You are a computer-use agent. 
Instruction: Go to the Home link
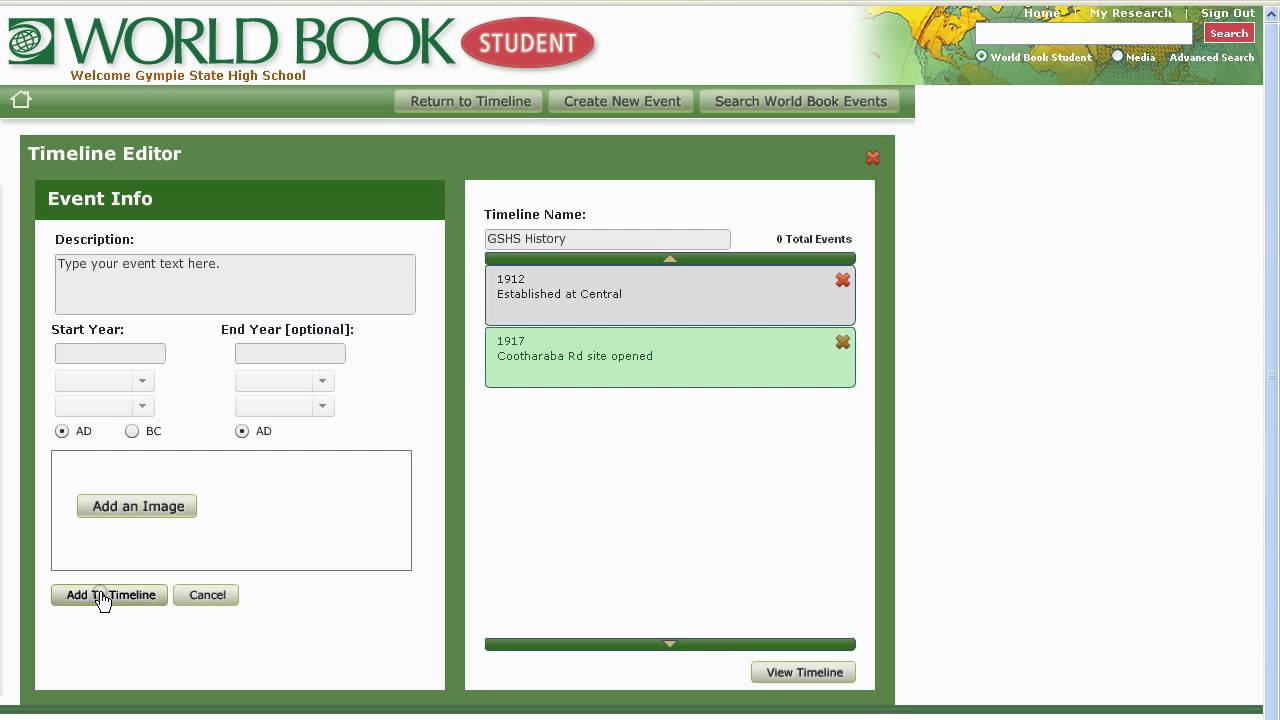[x=1042, y=13]
